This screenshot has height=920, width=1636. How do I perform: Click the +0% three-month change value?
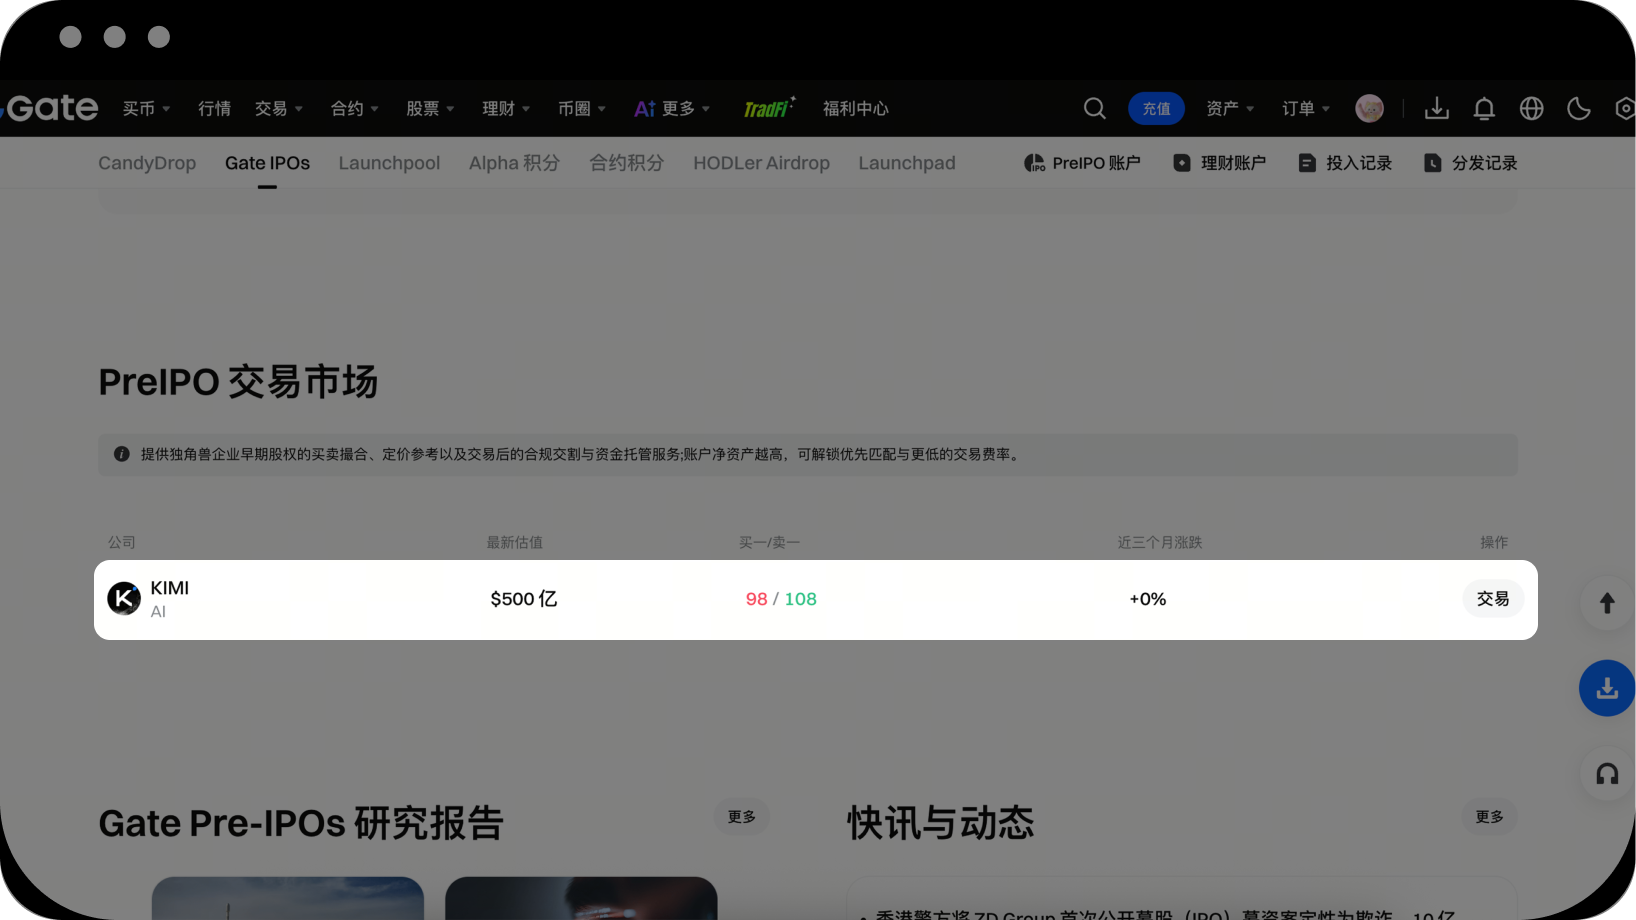click(x=1148, y=599)
